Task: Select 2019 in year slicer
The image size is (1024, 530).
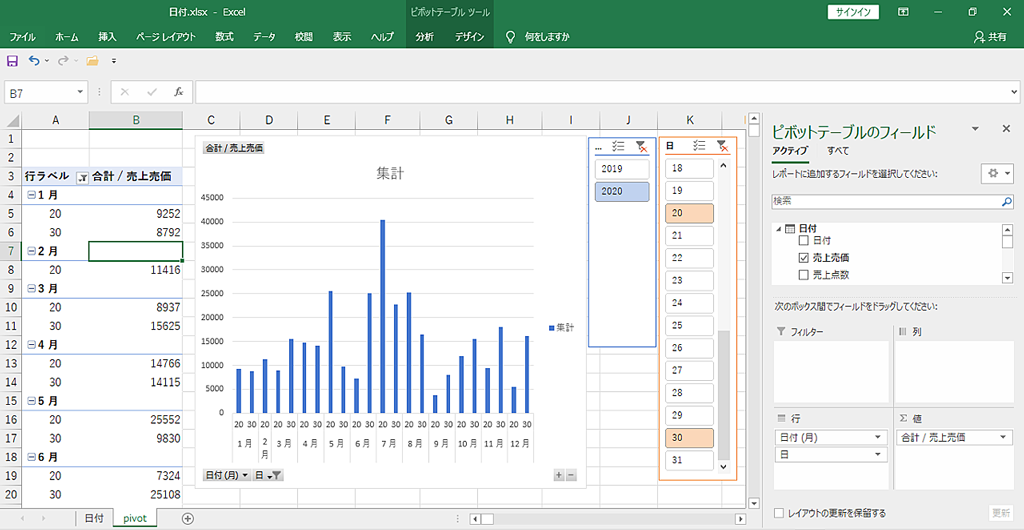Action: (622, 168)
